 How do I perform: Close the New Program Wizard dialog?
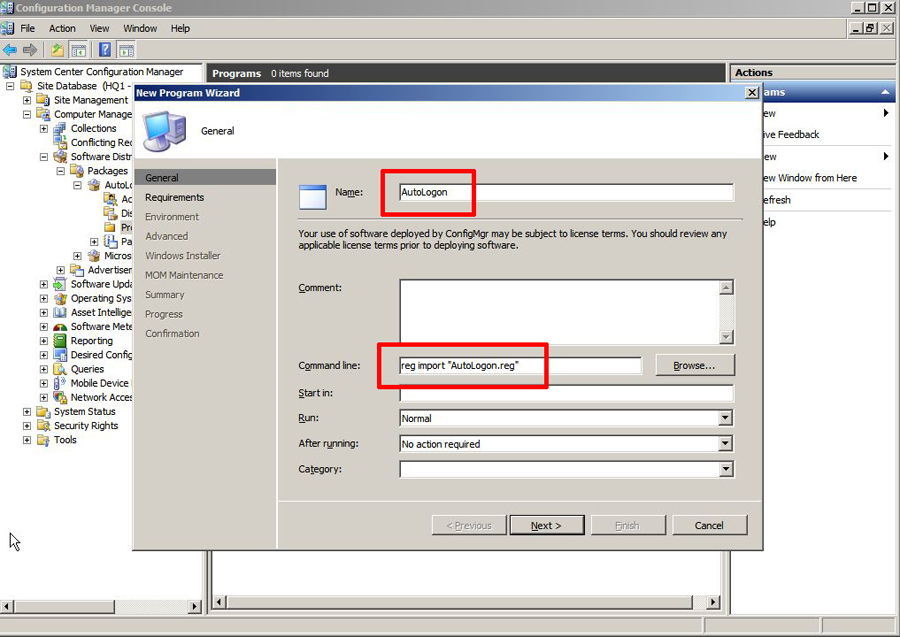click(x=751, y=92)
